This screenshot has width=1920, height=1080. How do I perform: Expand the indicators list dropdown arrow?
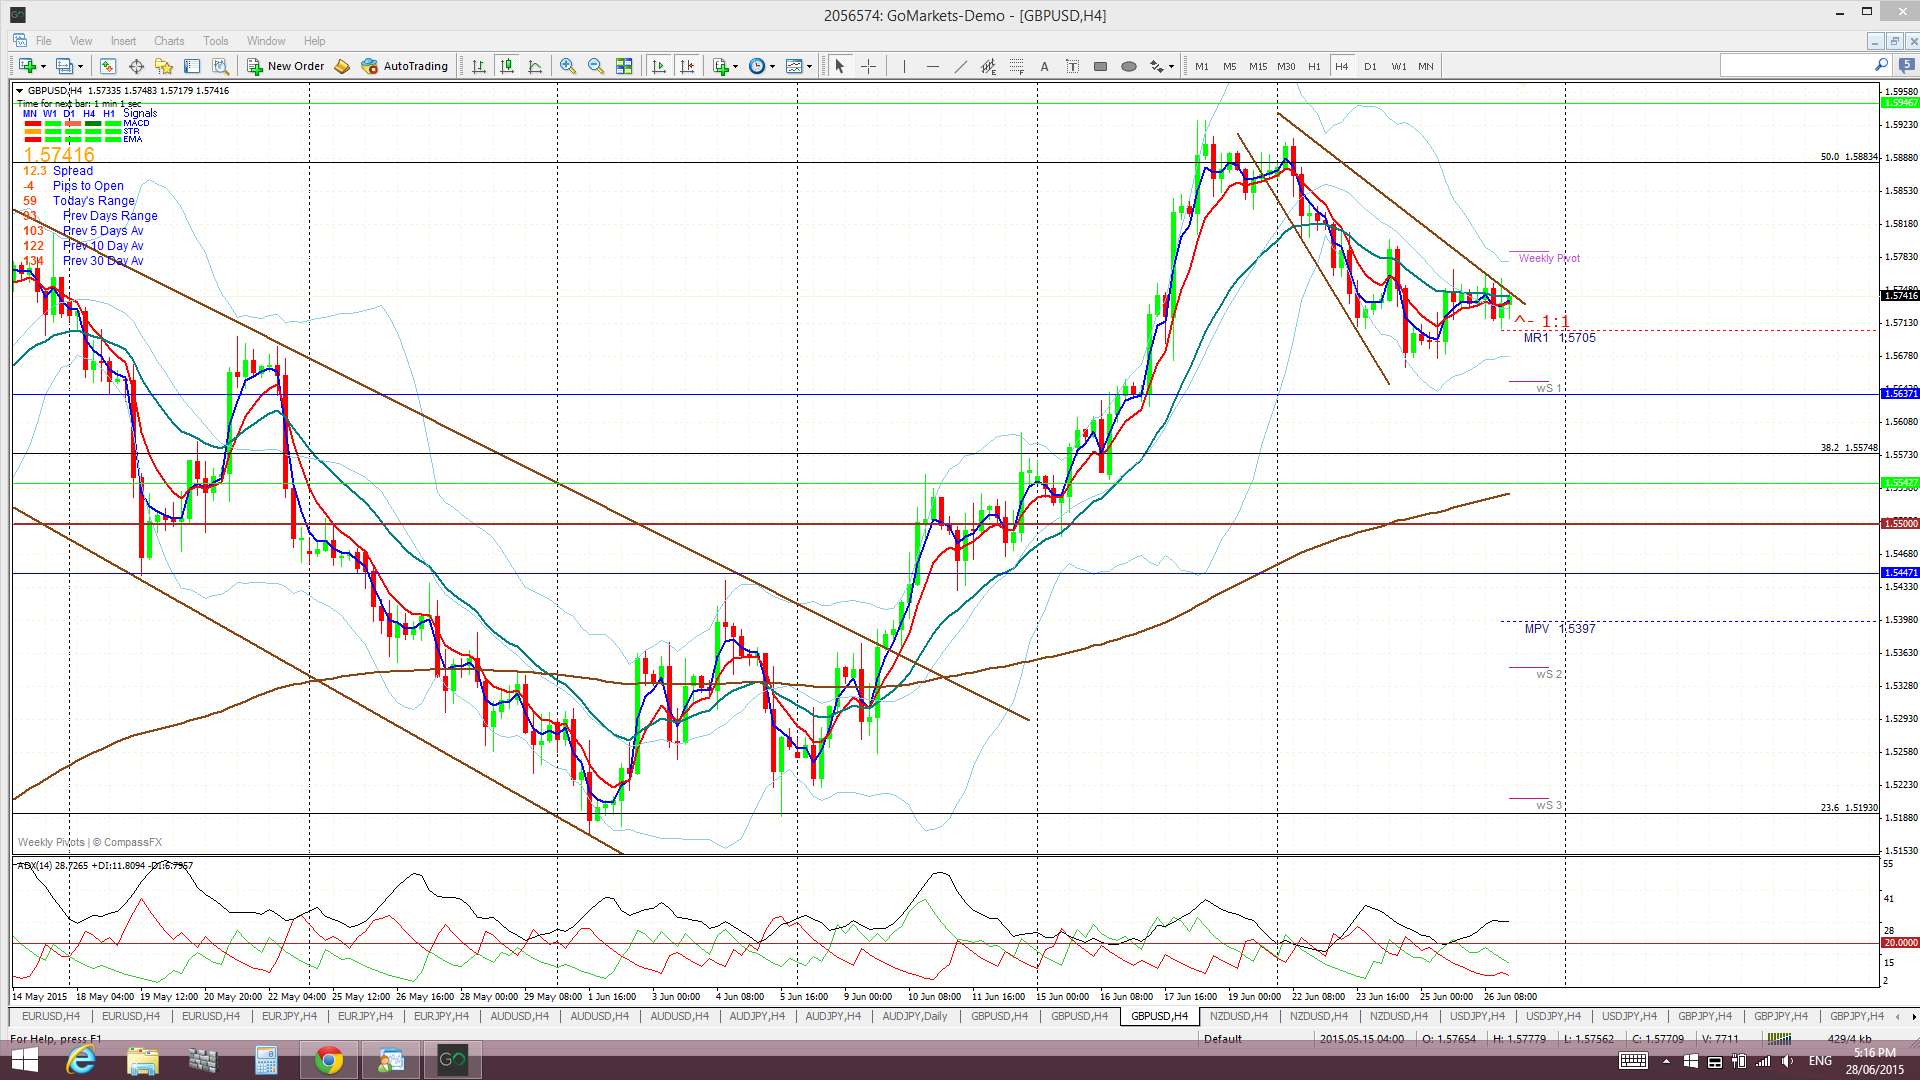736,67
